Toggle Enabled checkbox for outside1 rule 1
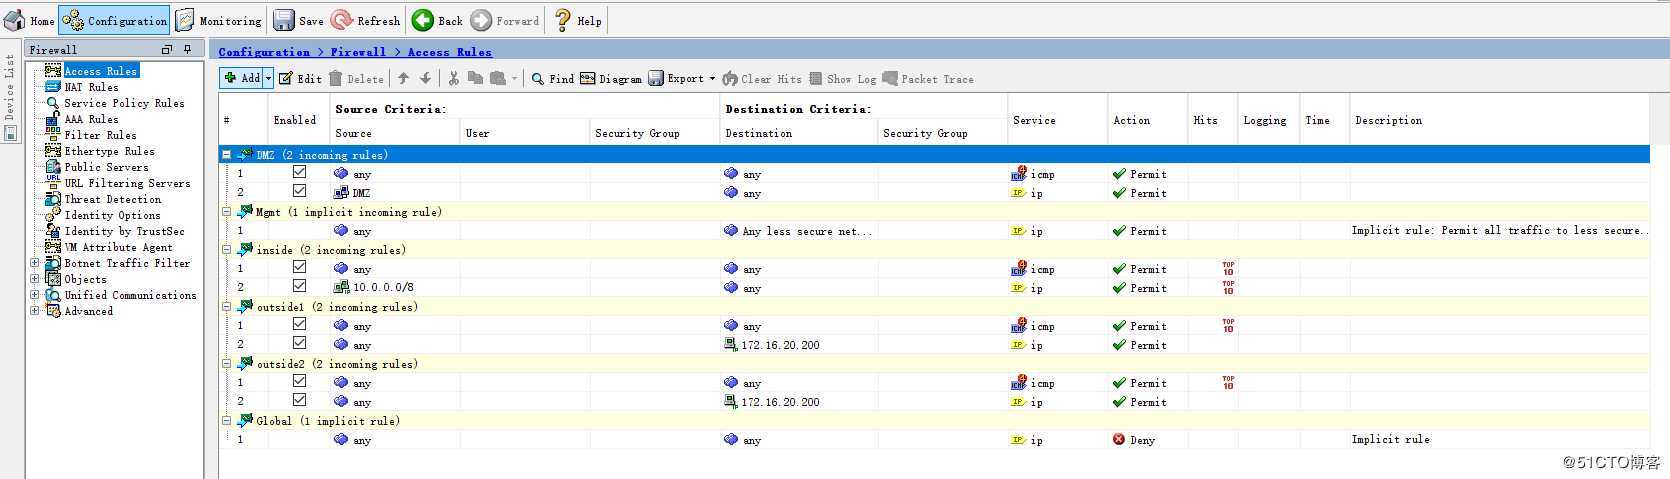This screenshot has height=479, width=1670. tap(299, 324)
